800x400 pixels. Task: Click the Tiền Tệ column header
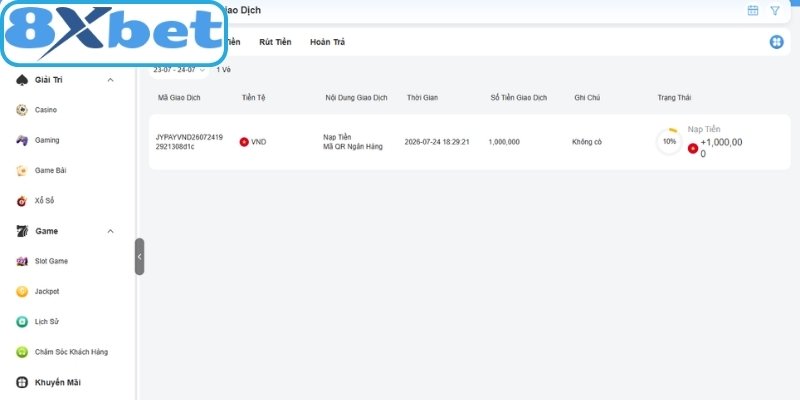click(254, 97)
